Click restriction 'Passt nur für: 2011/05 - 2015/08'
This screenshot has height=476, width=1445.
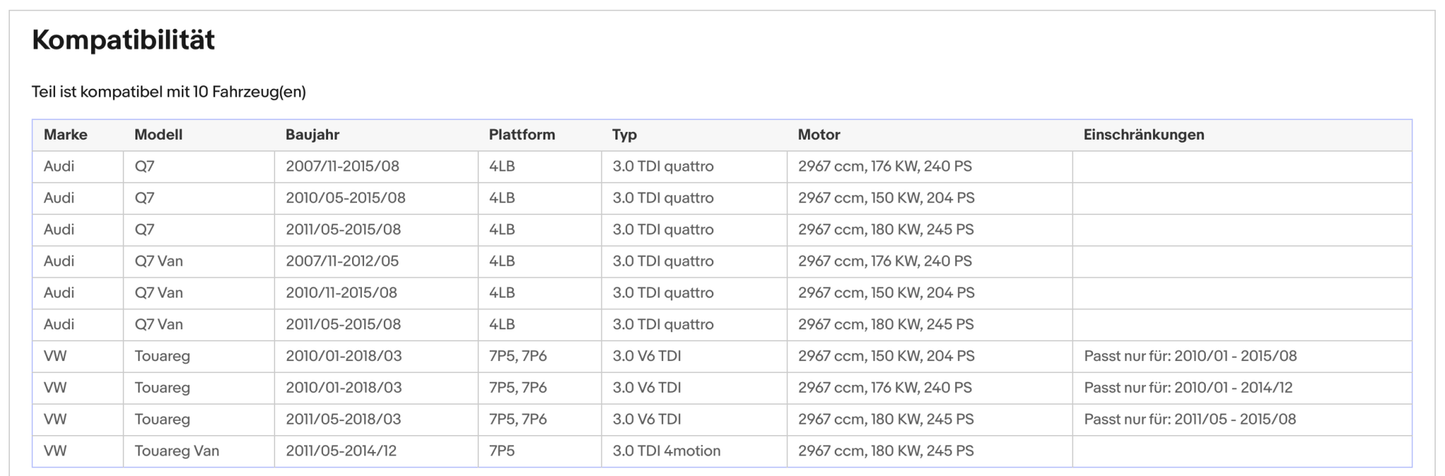(1190, 419)
